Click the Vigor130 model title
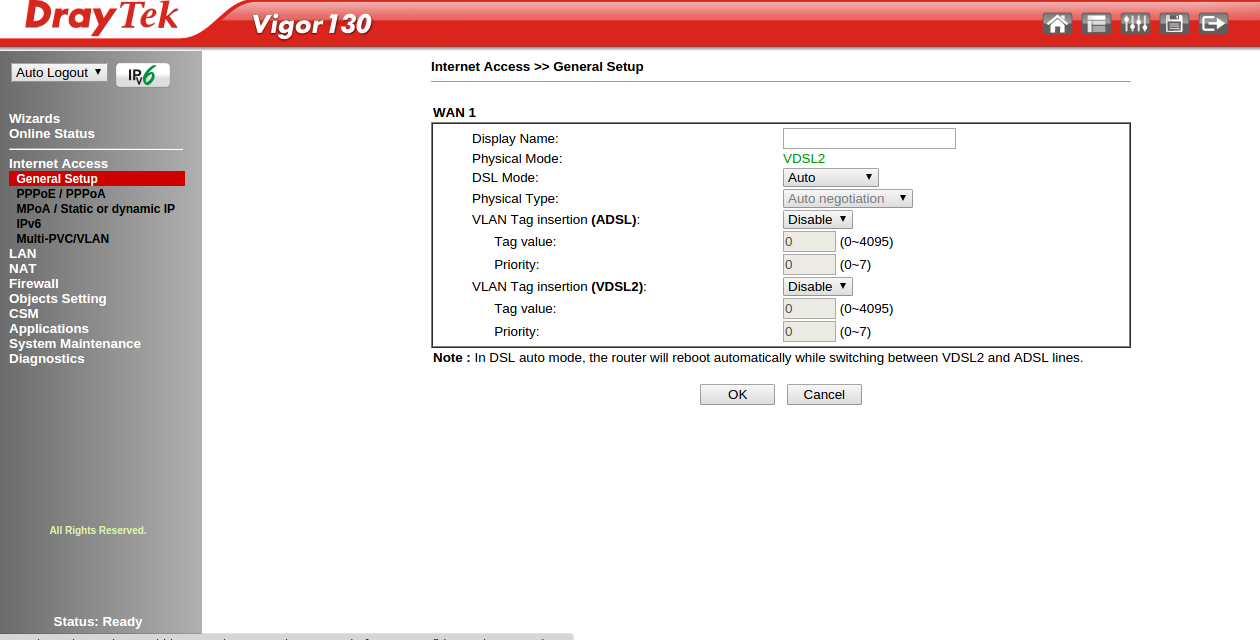Image resolution: width=1260 pixels, height=640 pixels. point(312,24)
